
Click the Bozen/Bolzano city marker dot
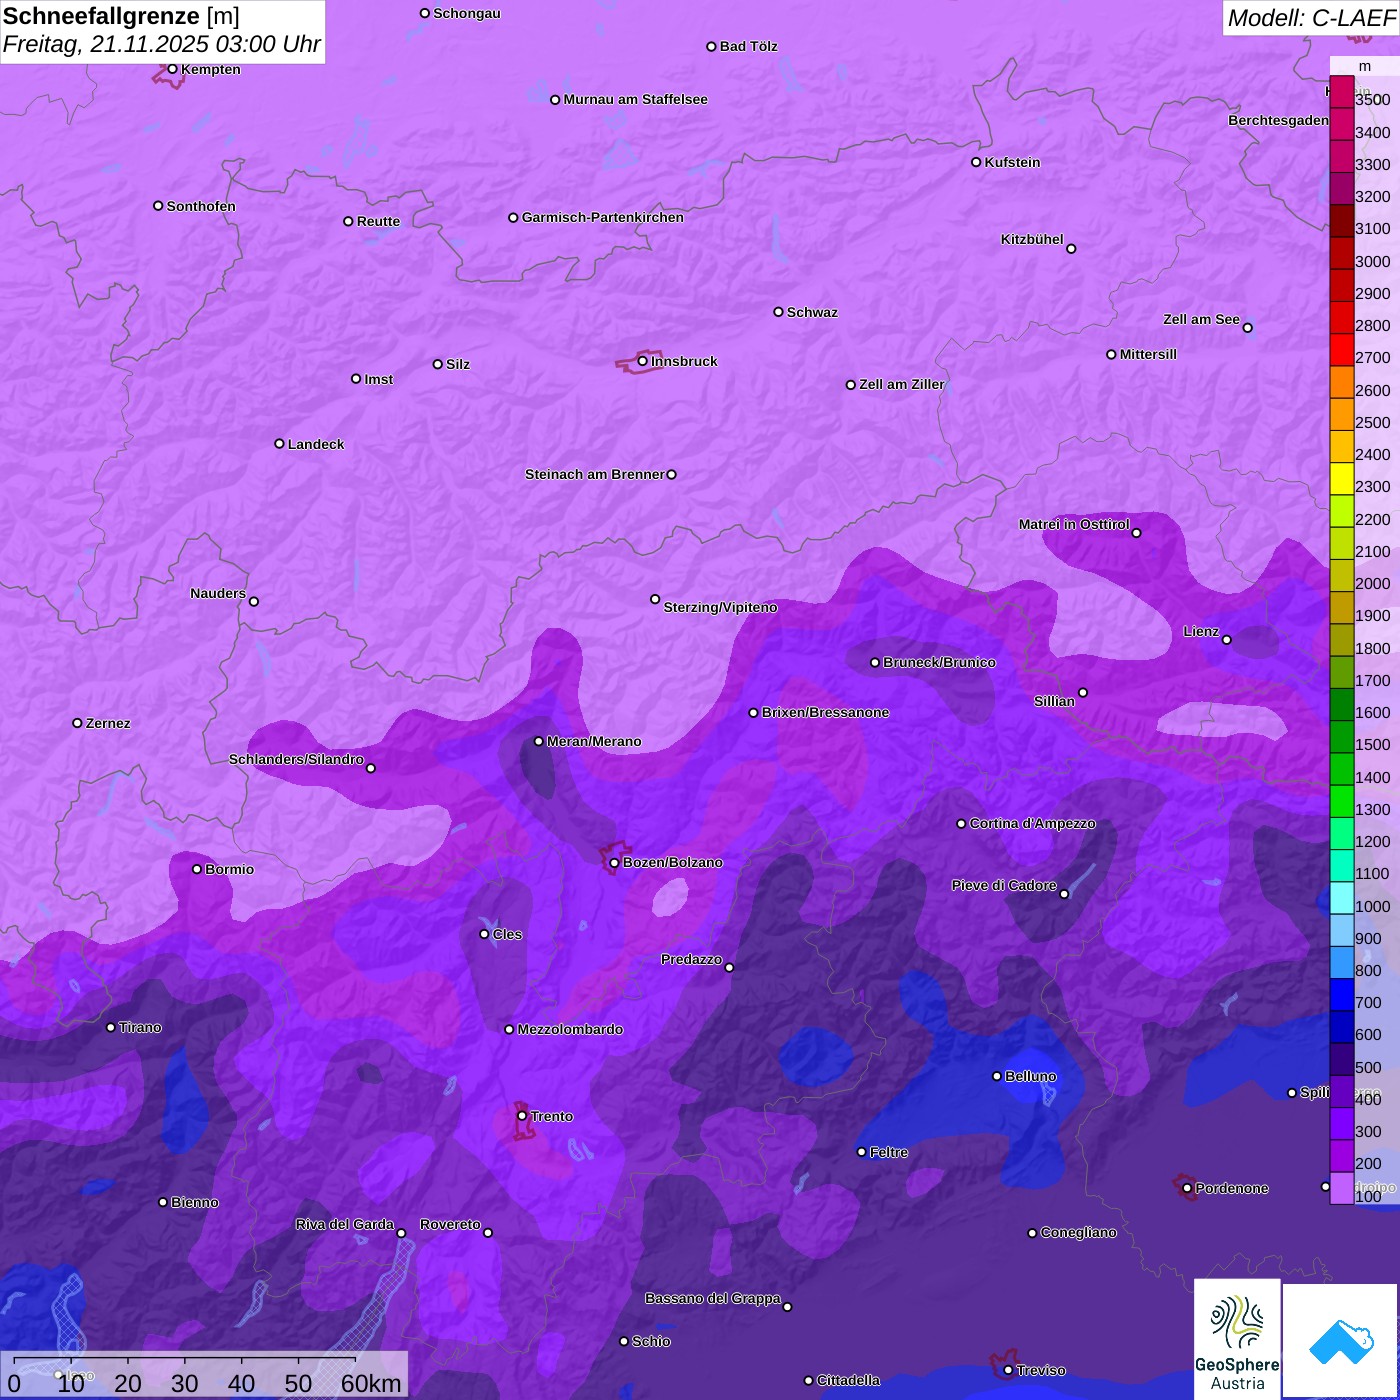coord(614,862)
